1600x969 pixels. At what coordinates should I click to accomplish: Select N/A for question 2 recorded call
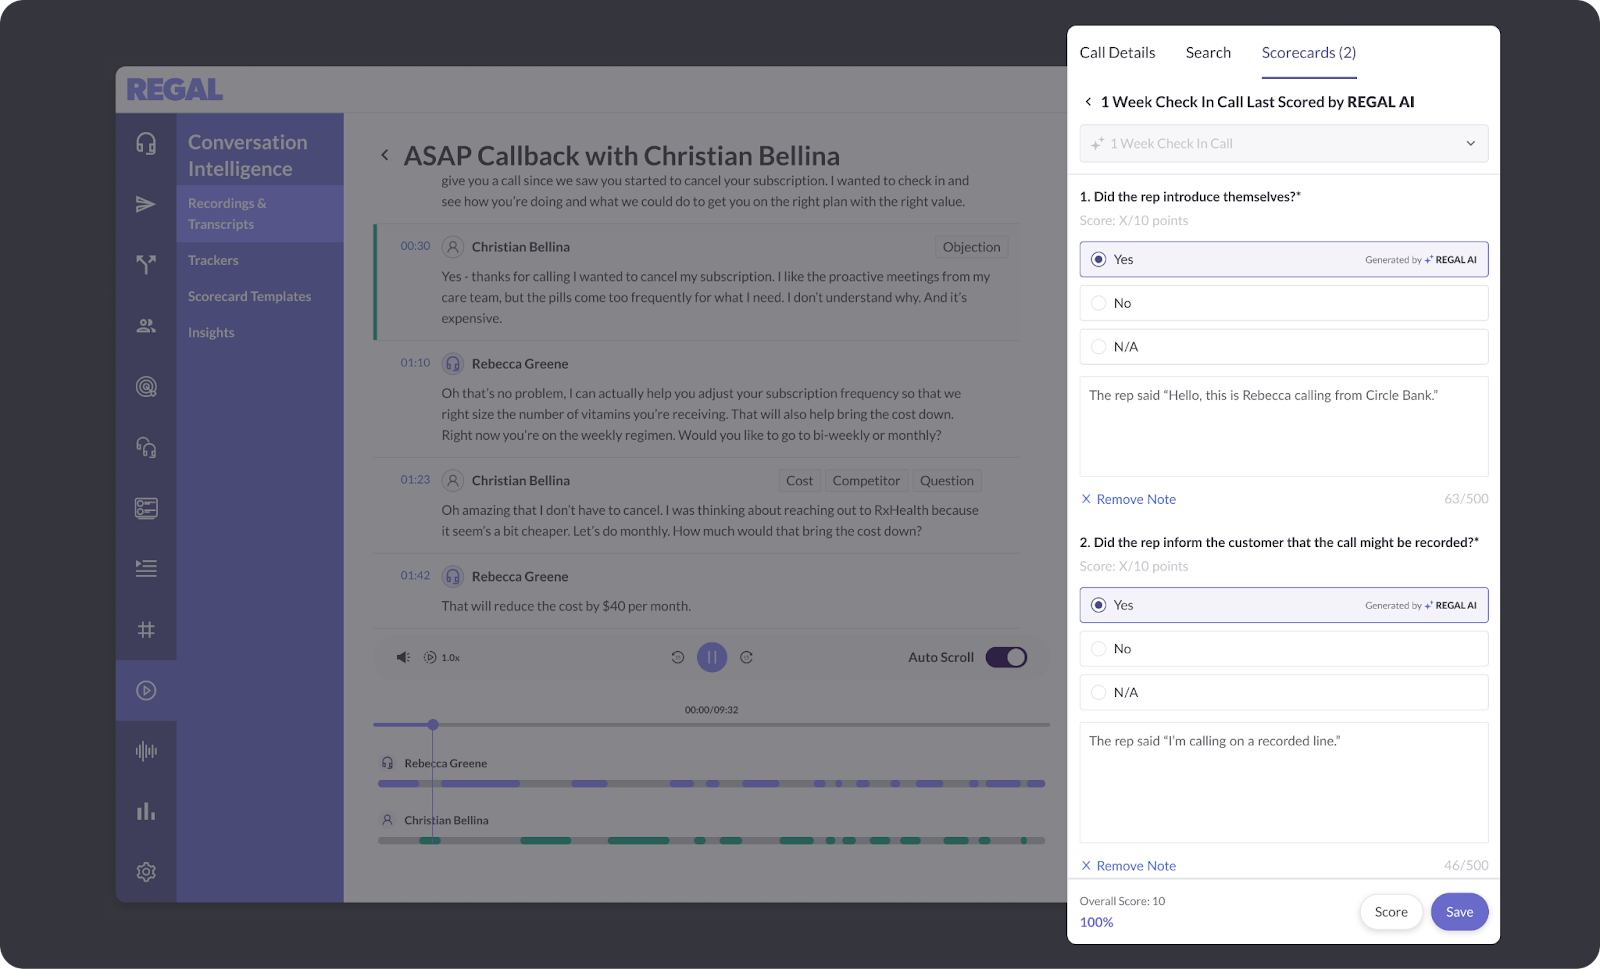pos(1284,692)
